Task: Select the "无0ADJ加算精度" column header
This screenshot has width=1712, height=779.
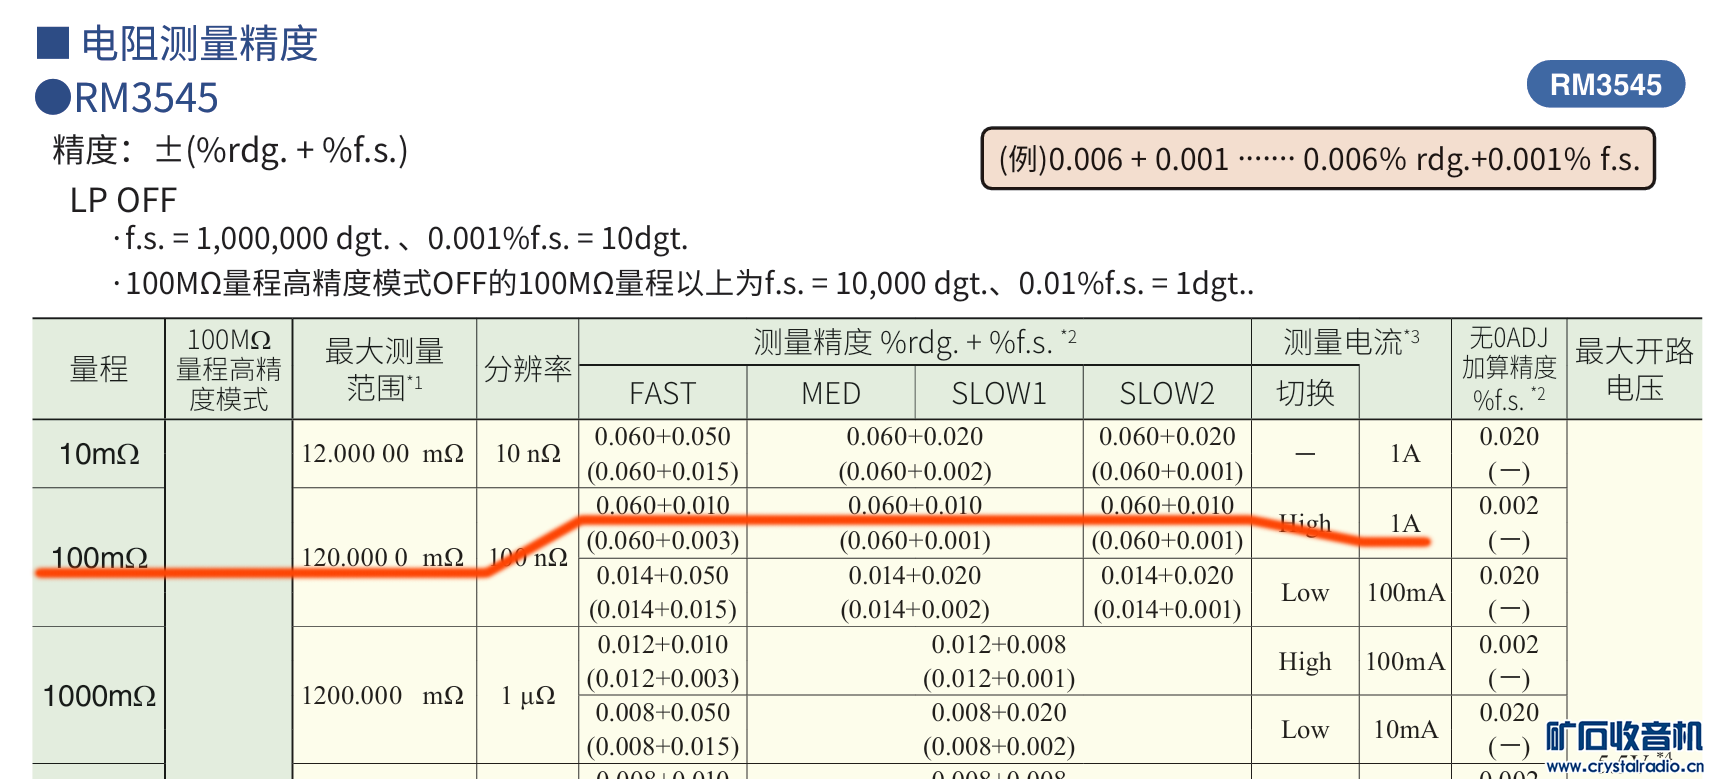Action: point(1509,369)
